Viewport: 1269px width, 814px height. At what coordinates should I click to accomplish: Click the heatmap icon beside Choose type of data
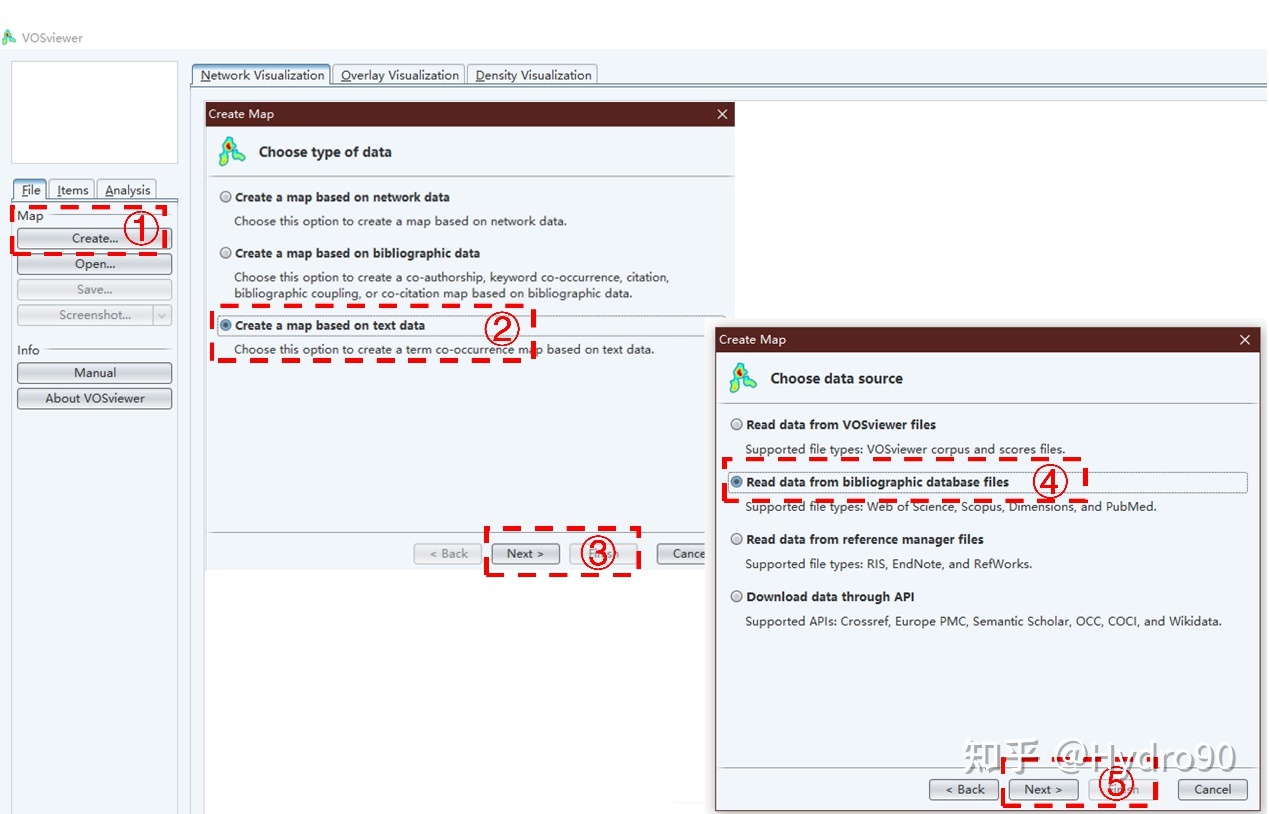(x=232, y=152)
